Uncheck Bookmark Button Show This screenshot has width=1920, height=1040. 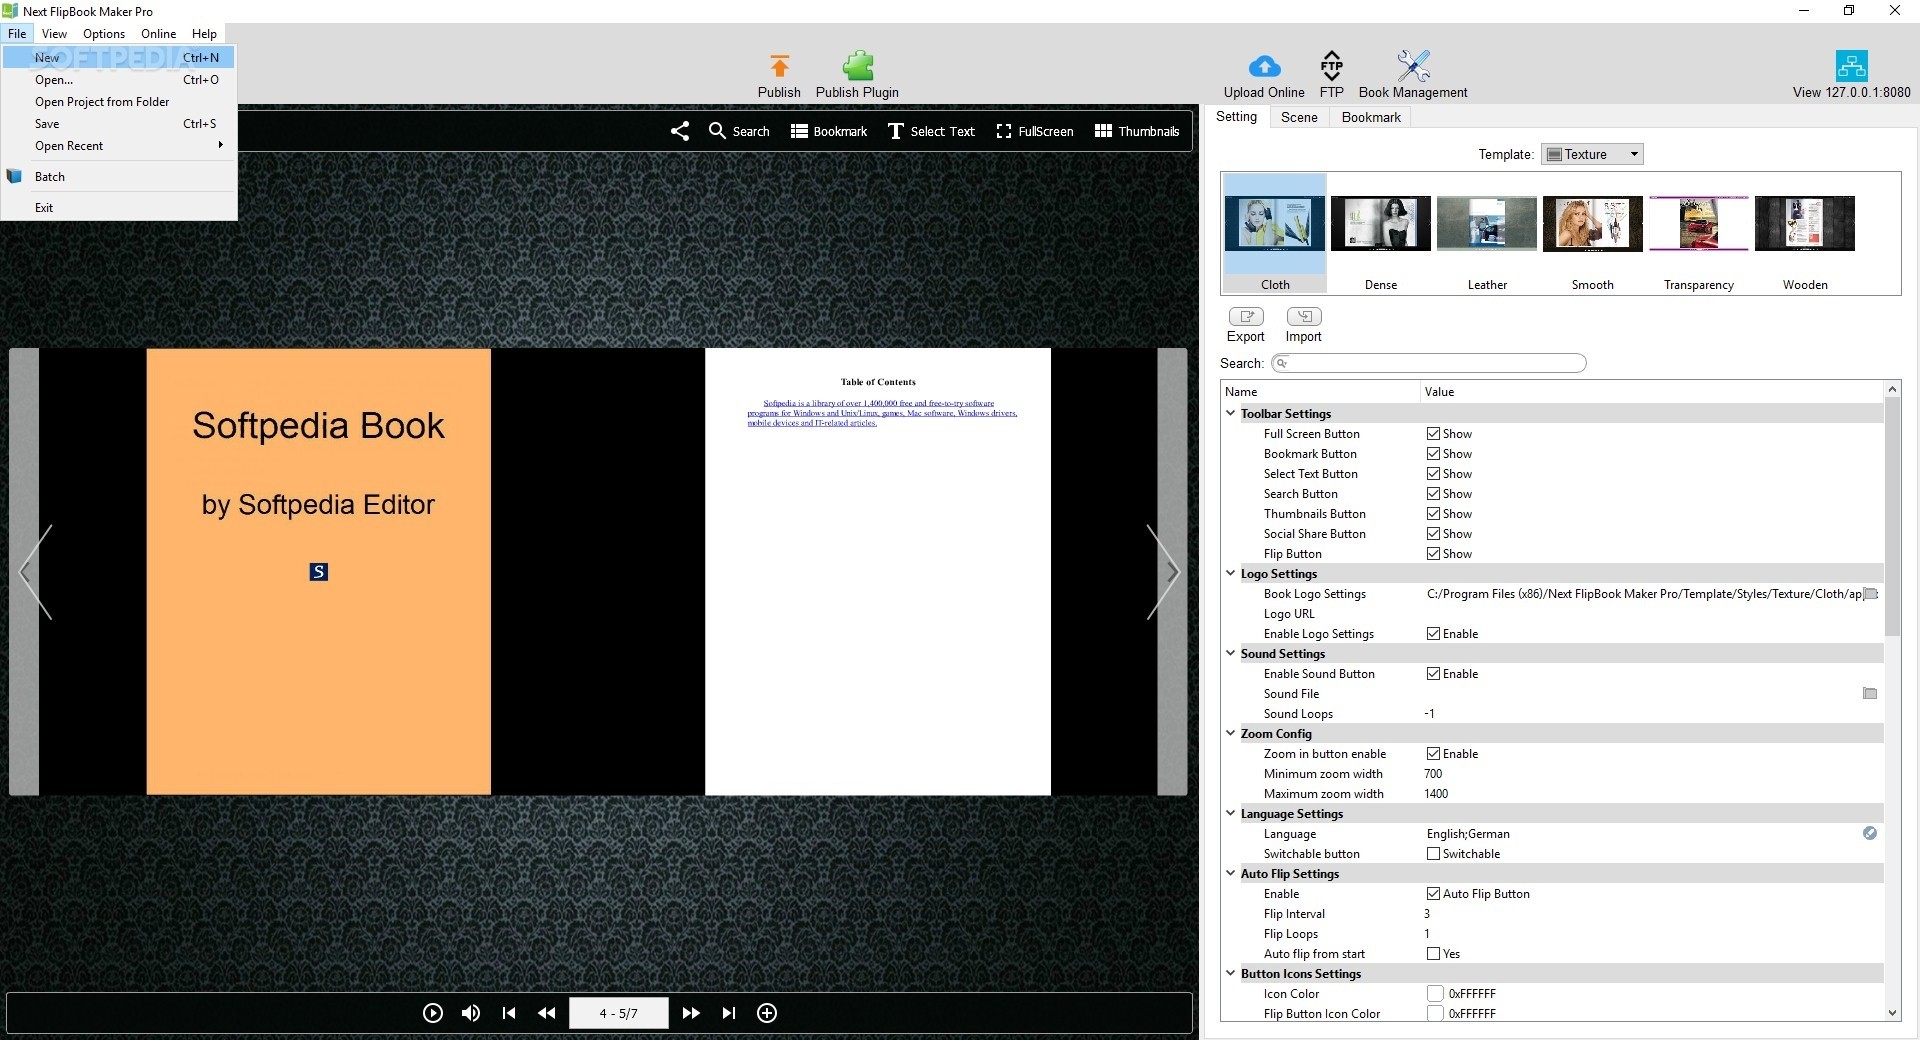tap(1433, 454)
